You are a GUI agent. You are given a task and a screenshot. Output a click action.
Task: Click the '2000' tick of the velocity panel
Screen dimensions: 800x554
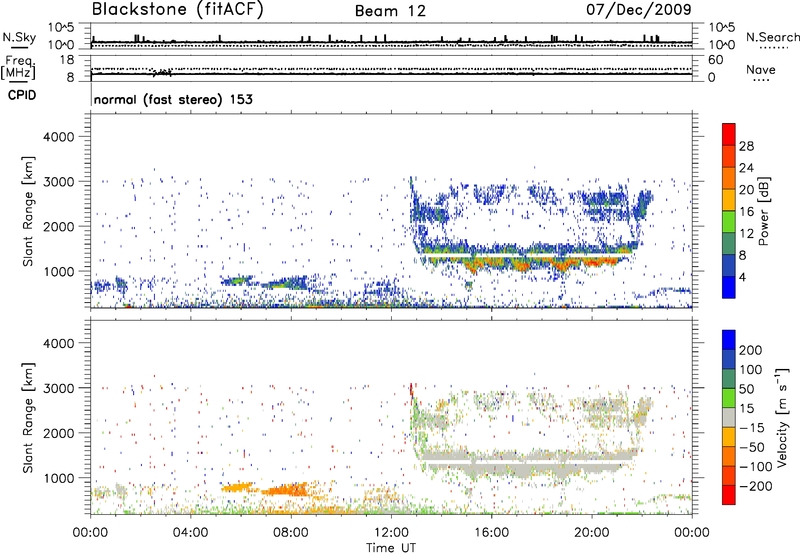click(x=58, y=433)
